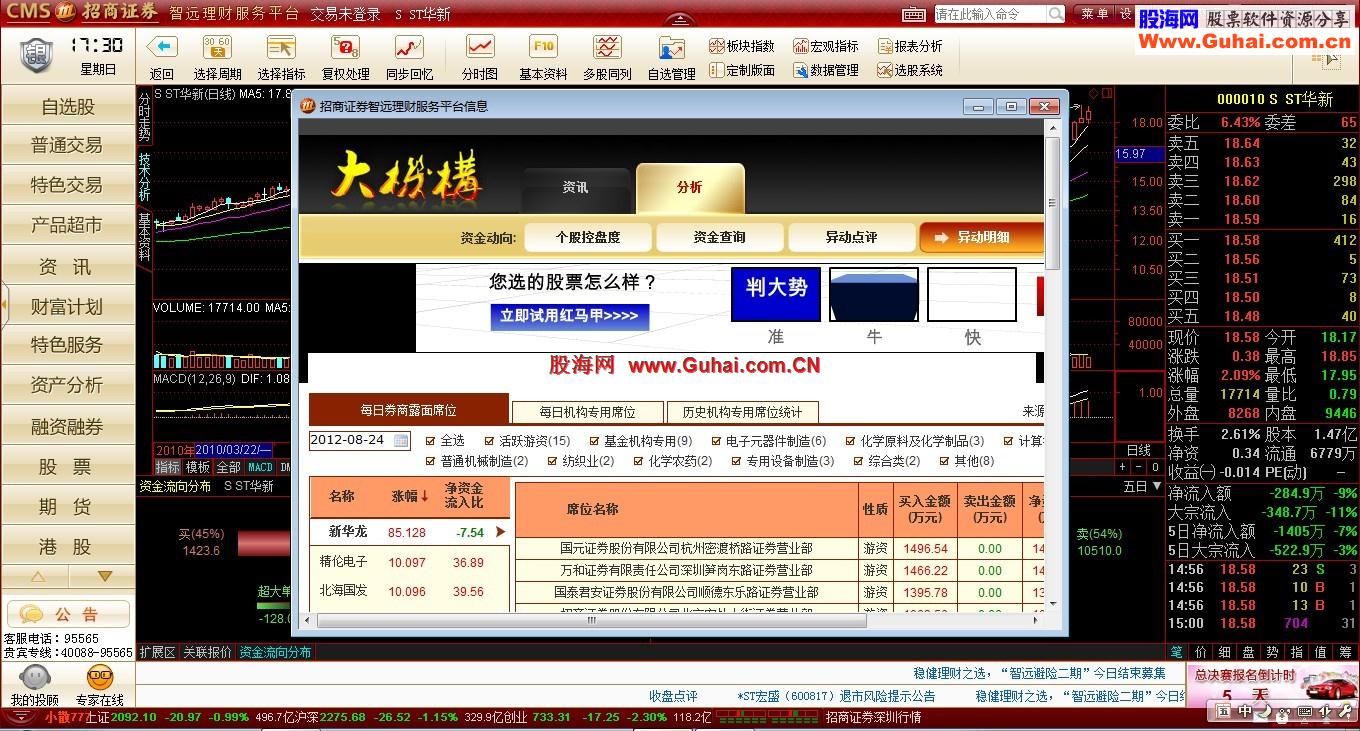Open 自选管理 folder icon

click(671, 47)
